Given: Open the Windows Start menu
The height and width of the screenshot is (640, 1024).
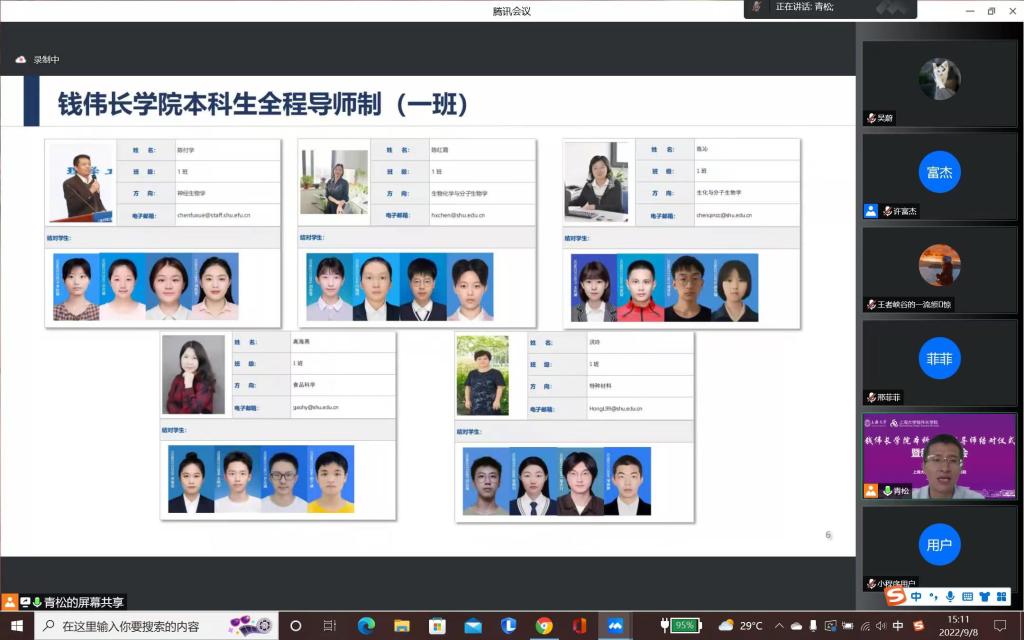Looking at the screenshot, I should point(17,626).
